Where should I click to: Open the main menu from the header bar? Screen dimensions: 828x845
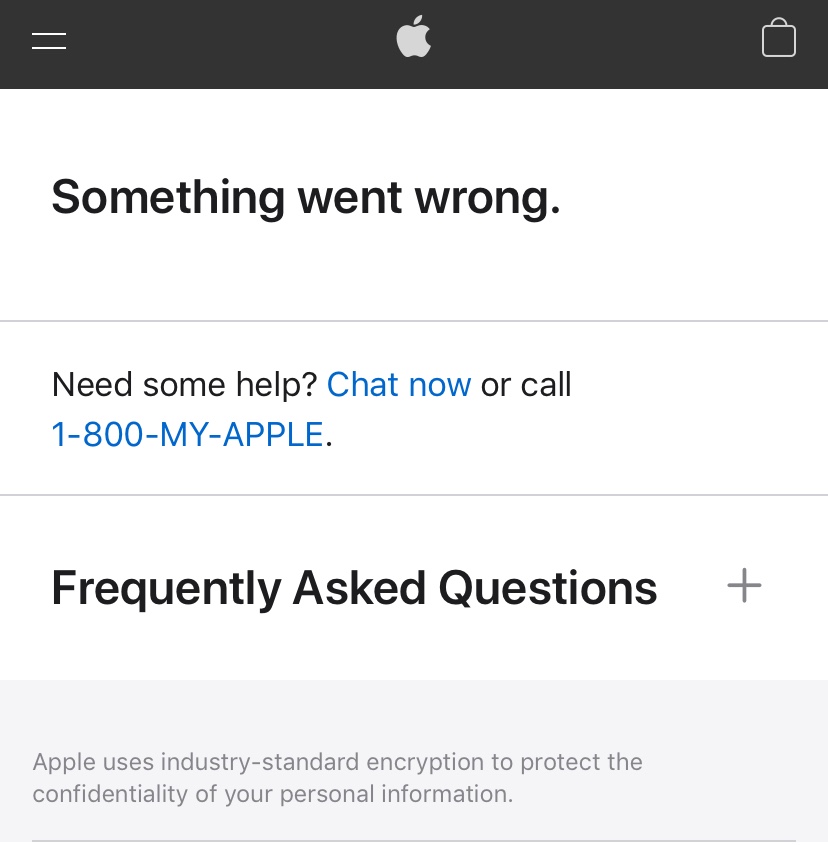(48, 40)
